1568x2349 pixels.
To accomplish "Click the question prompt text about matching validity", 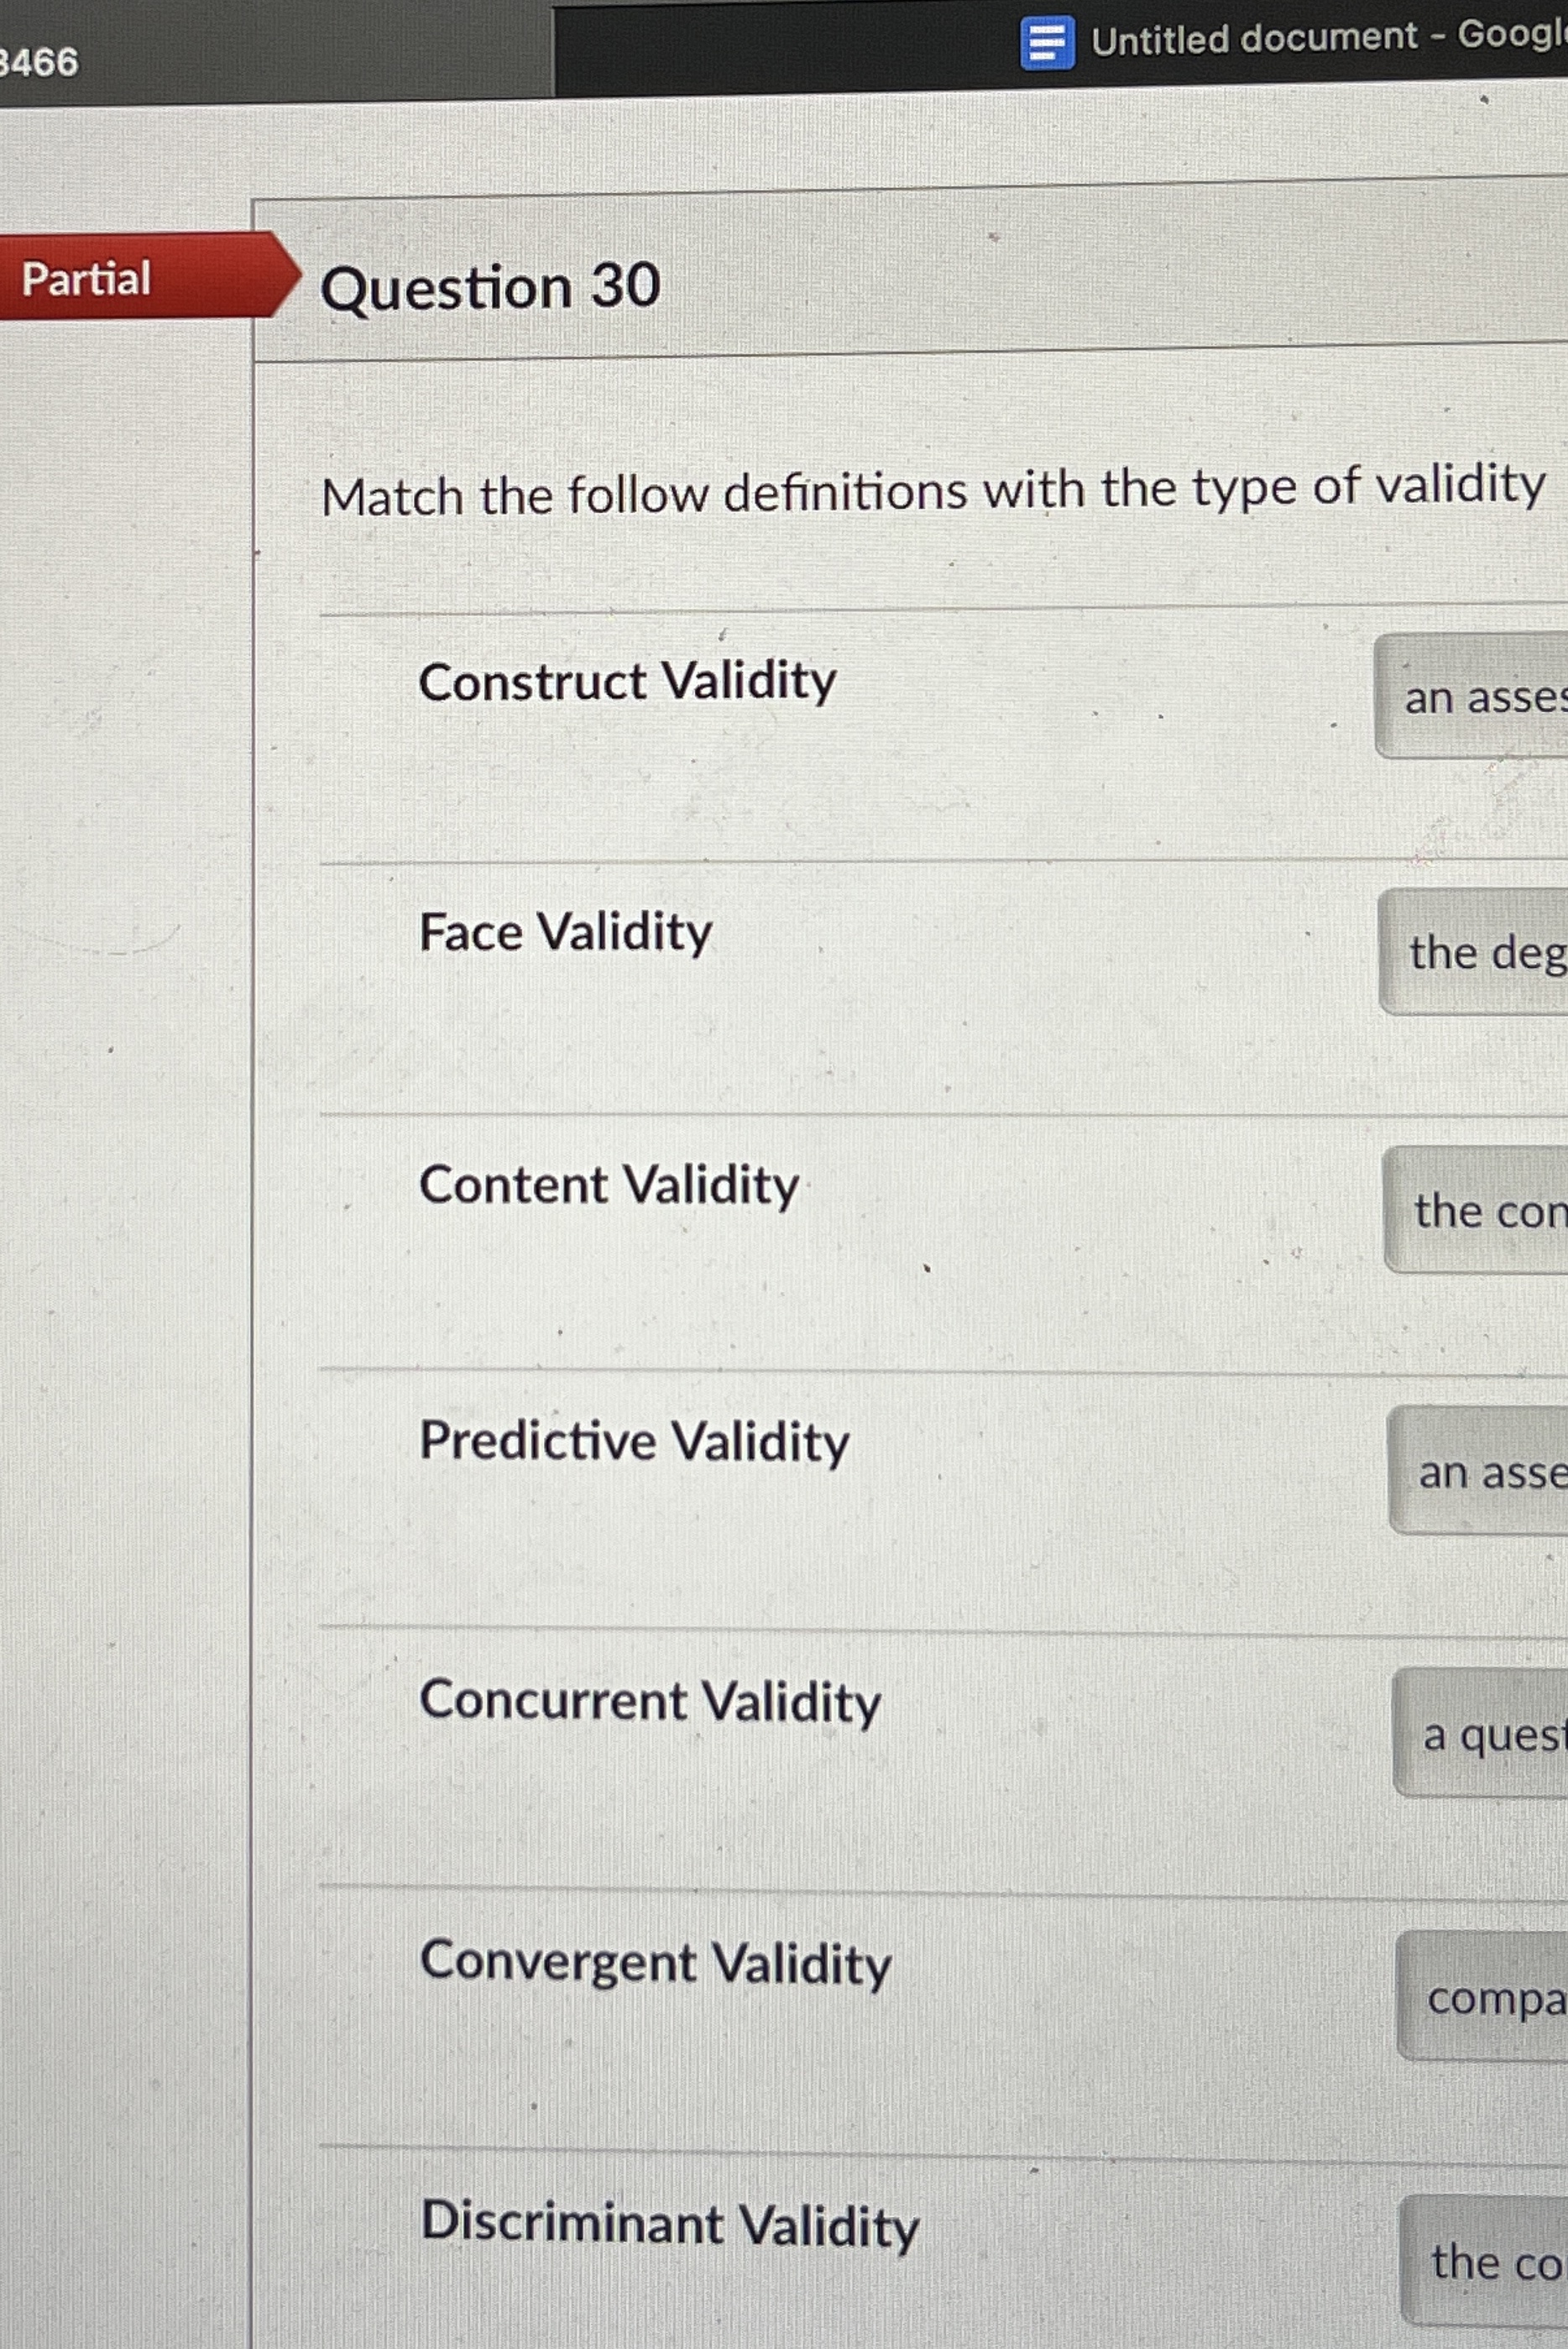I will pos(930,493).
